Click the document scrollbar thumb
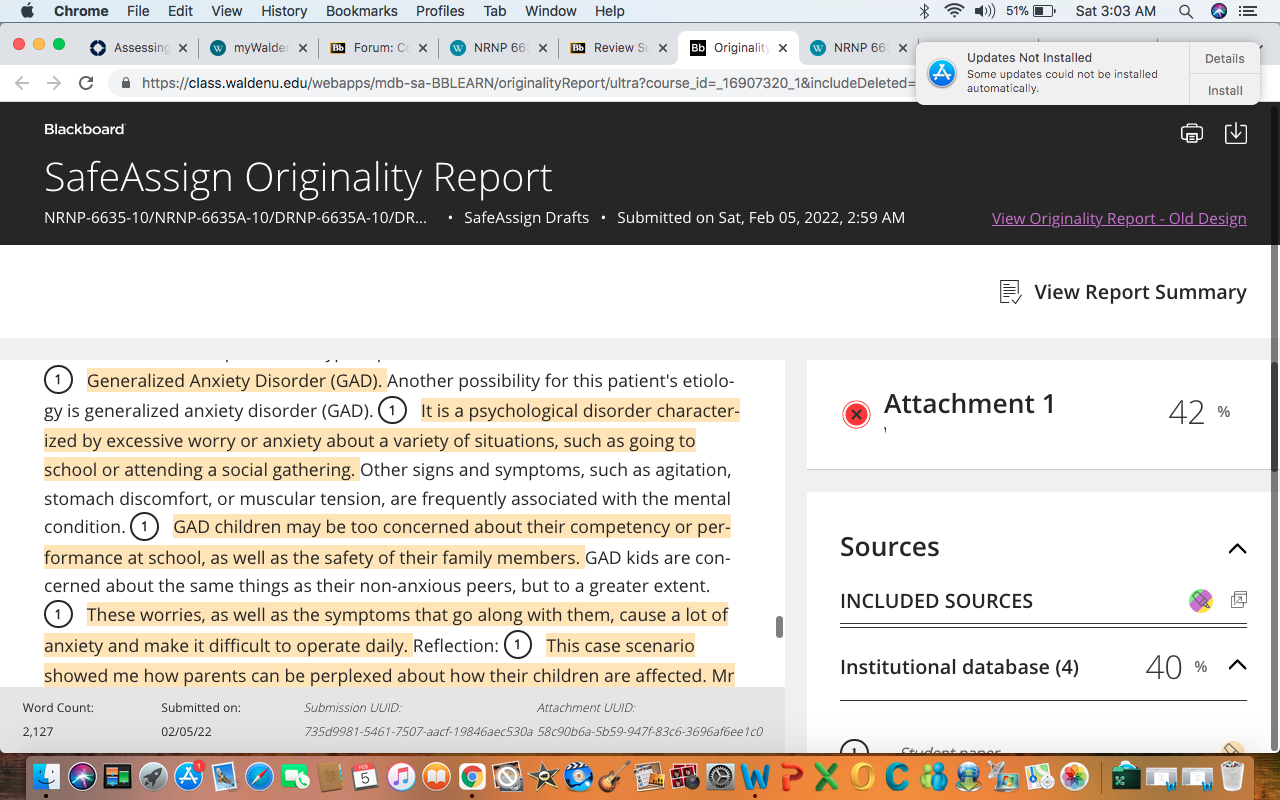This screenshot has height=800, width=1280. pyautogui.click(x=779, y=627)
